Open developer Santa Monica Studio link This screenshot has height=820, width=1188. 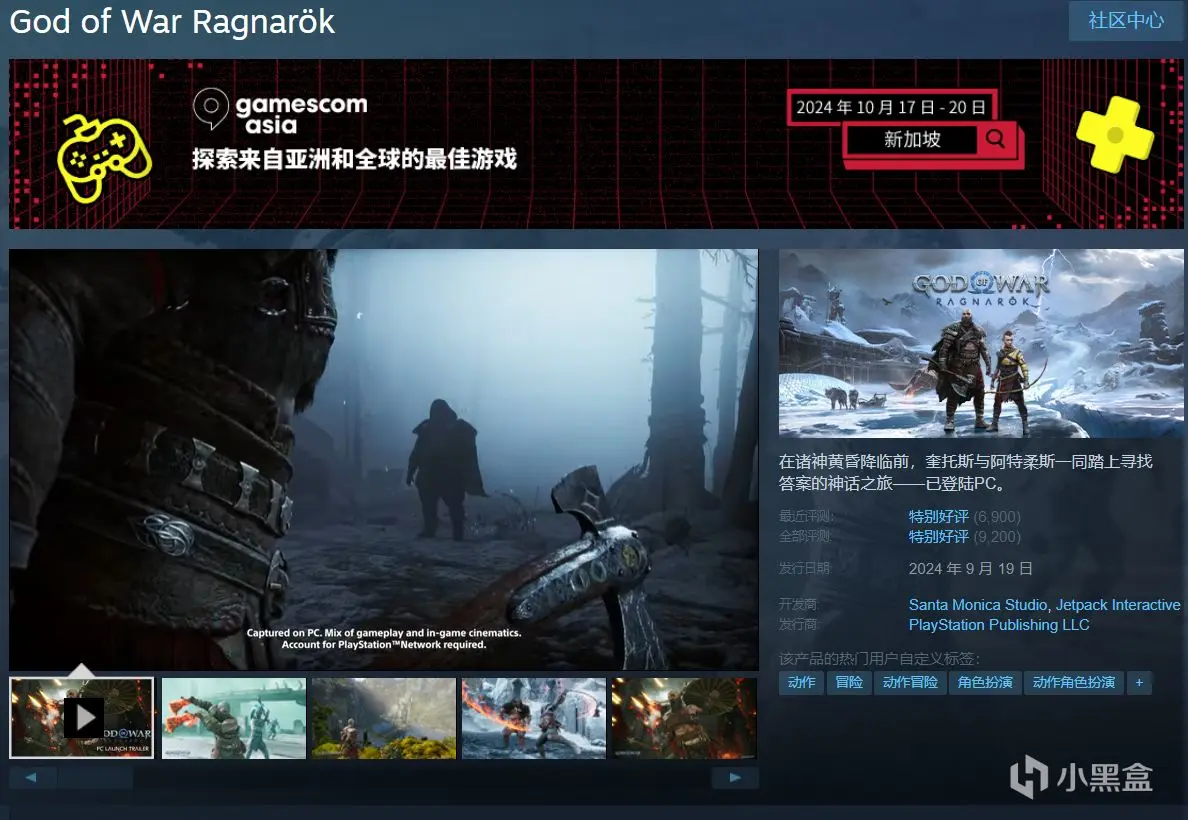977,605
